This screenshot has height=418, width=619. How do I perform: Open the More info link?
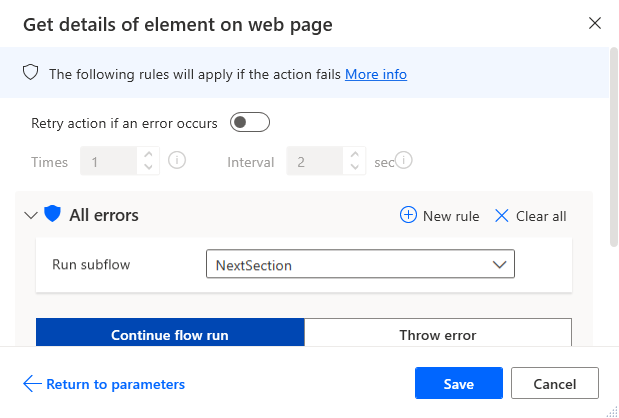(x=376, y=73)
